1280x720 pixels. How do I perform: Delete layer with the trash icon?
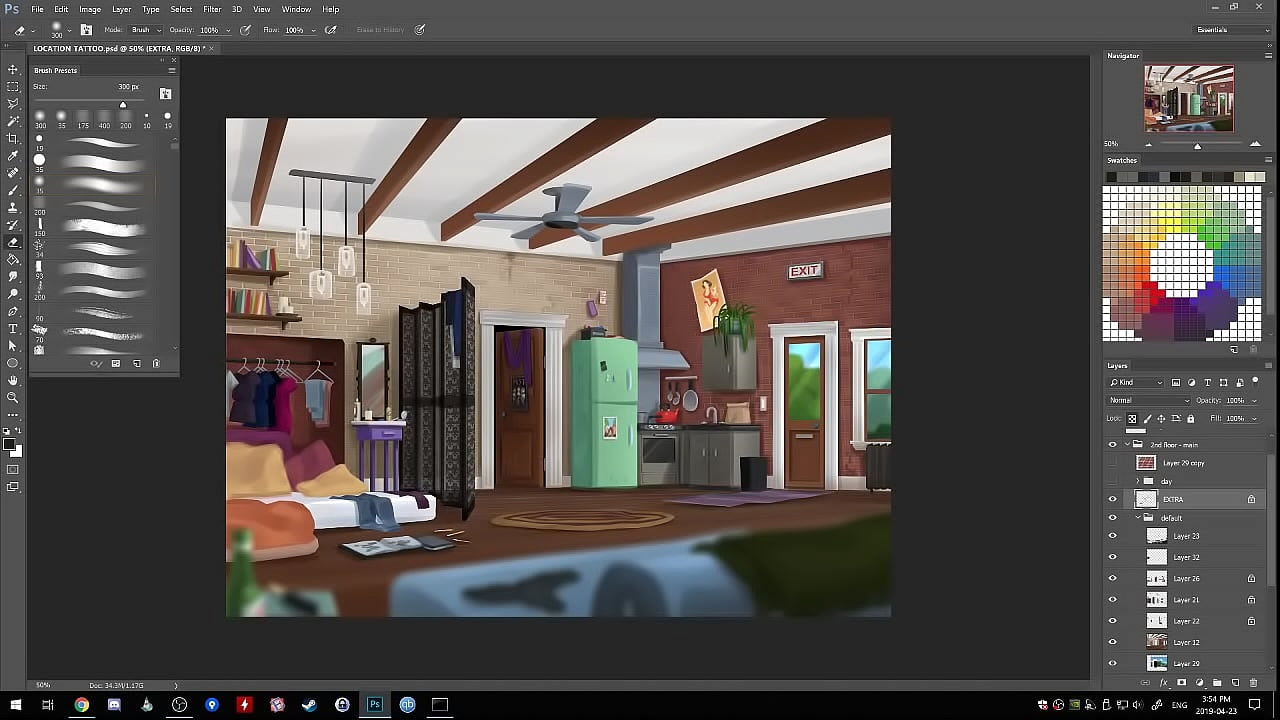pos(1253,683)
